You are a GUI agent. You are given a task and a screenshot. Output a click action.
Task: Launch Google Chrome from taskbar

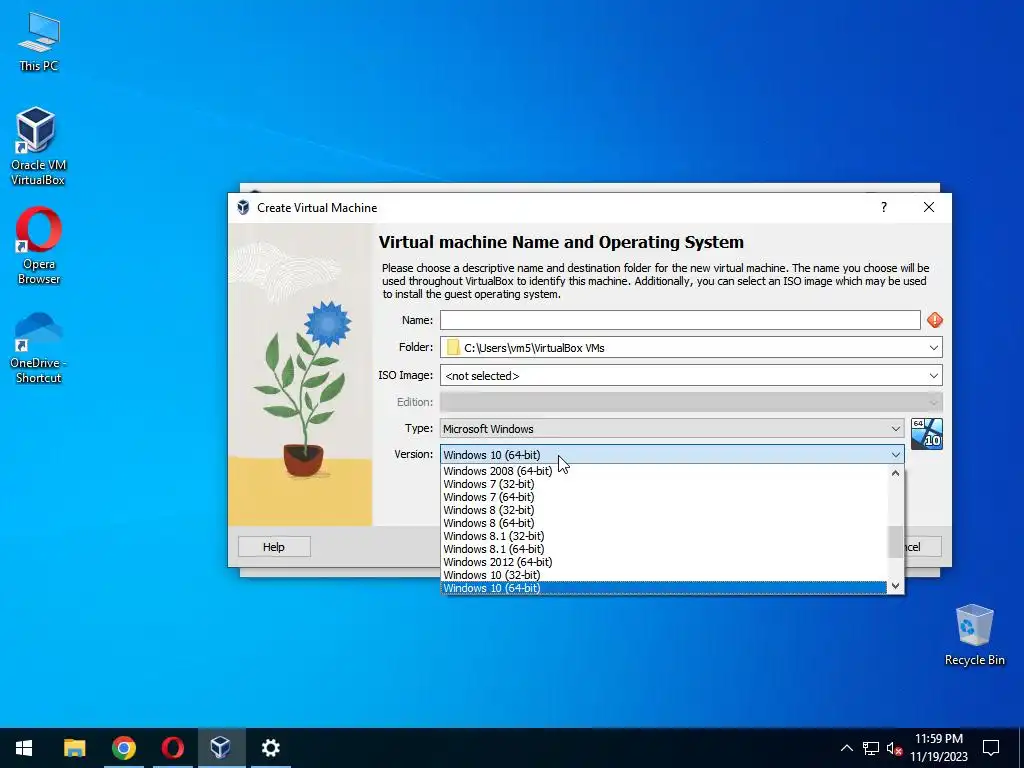coord(123,748)
